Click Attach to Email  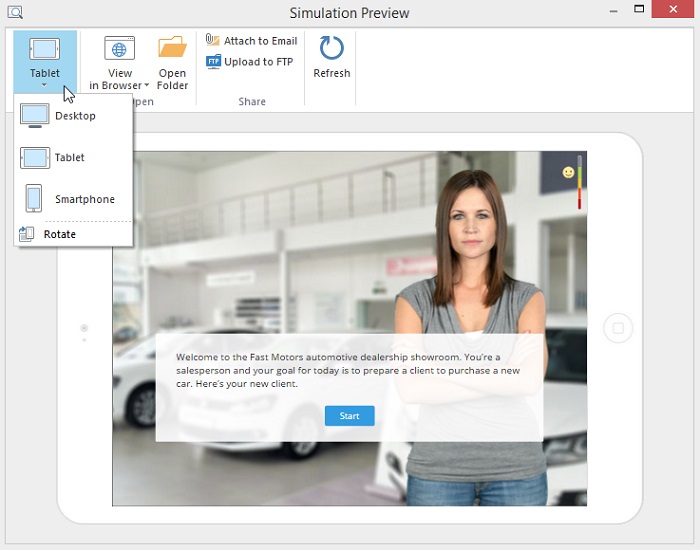[x=251, y=41]
